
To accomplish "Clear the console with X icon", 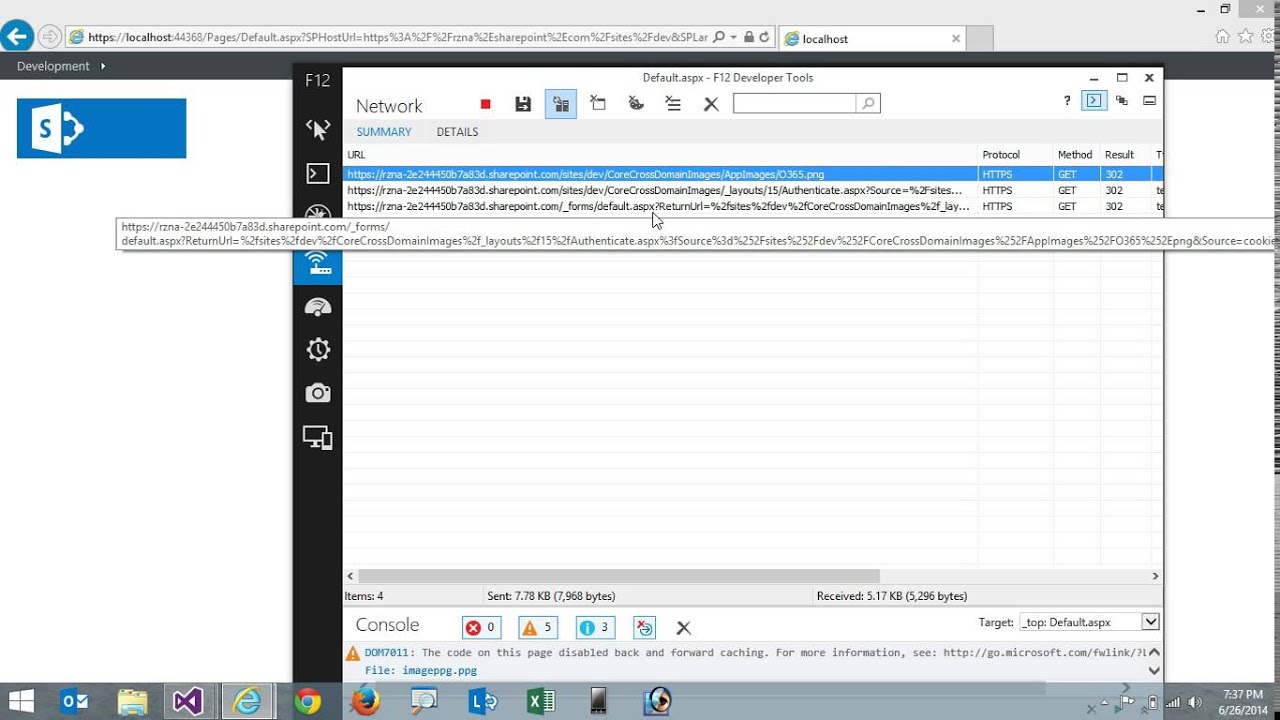I will point(683,628).
